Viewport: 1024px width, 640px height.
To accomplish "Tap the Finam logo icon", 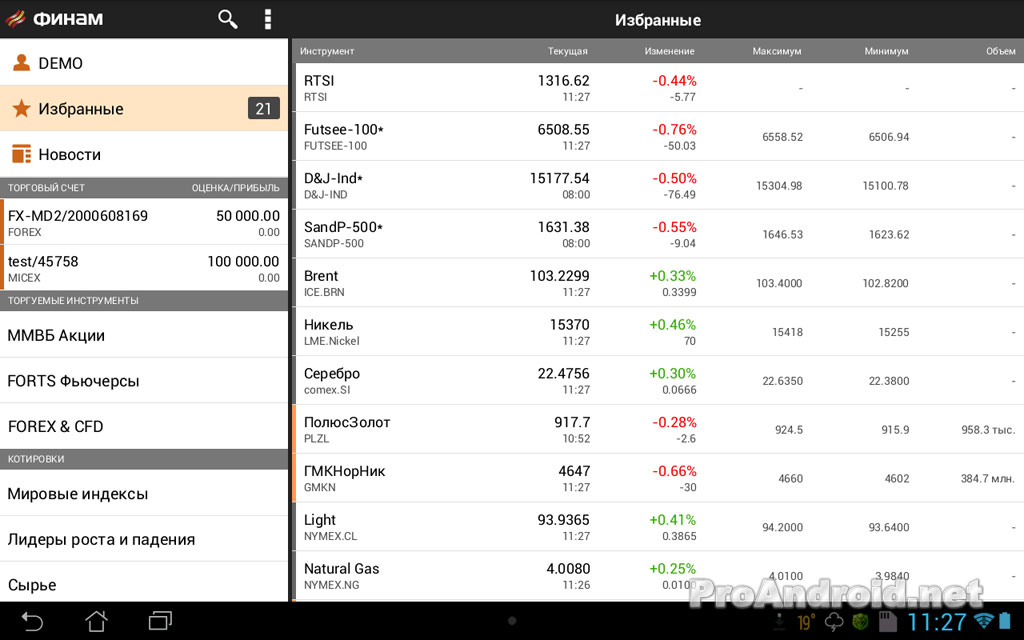I will (15, 18).
